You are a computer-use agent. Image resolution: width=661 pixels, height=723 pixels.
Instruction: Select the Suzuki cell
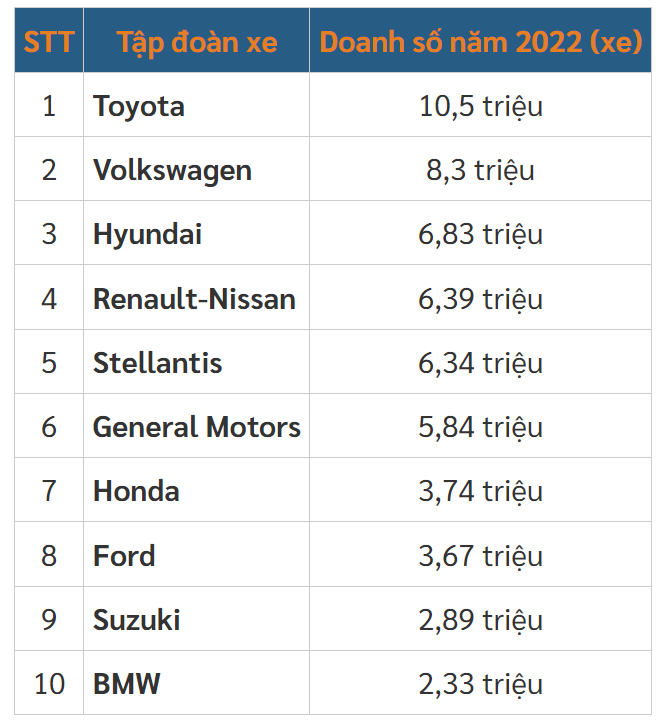coord(137,620)
